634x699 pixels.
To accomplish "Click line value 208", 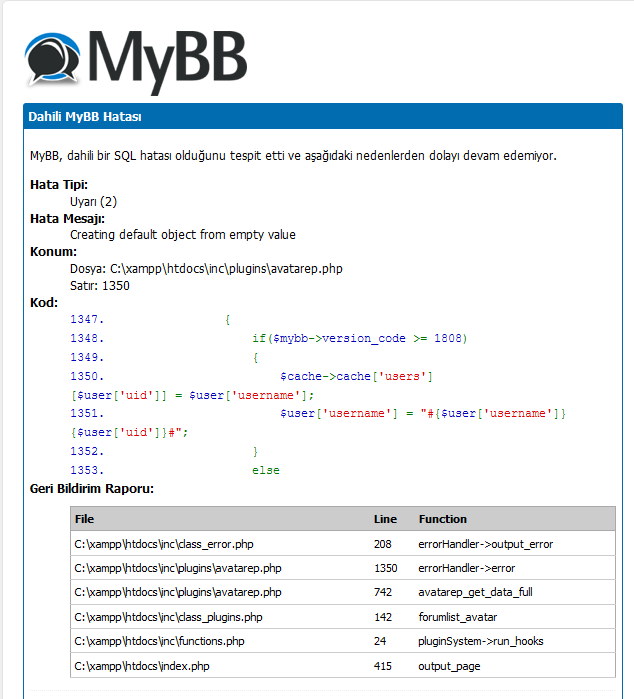I will tap(383, 544).
